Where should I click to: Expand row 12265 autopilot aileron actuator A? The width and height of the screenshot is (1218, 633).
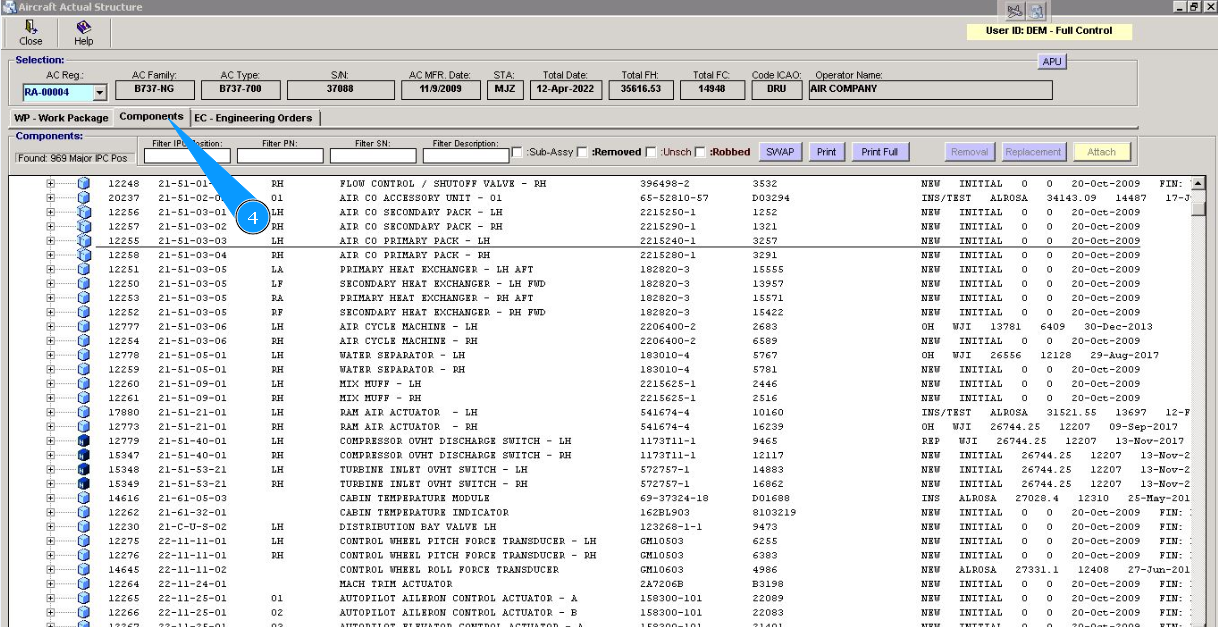[x=50, y=598]
